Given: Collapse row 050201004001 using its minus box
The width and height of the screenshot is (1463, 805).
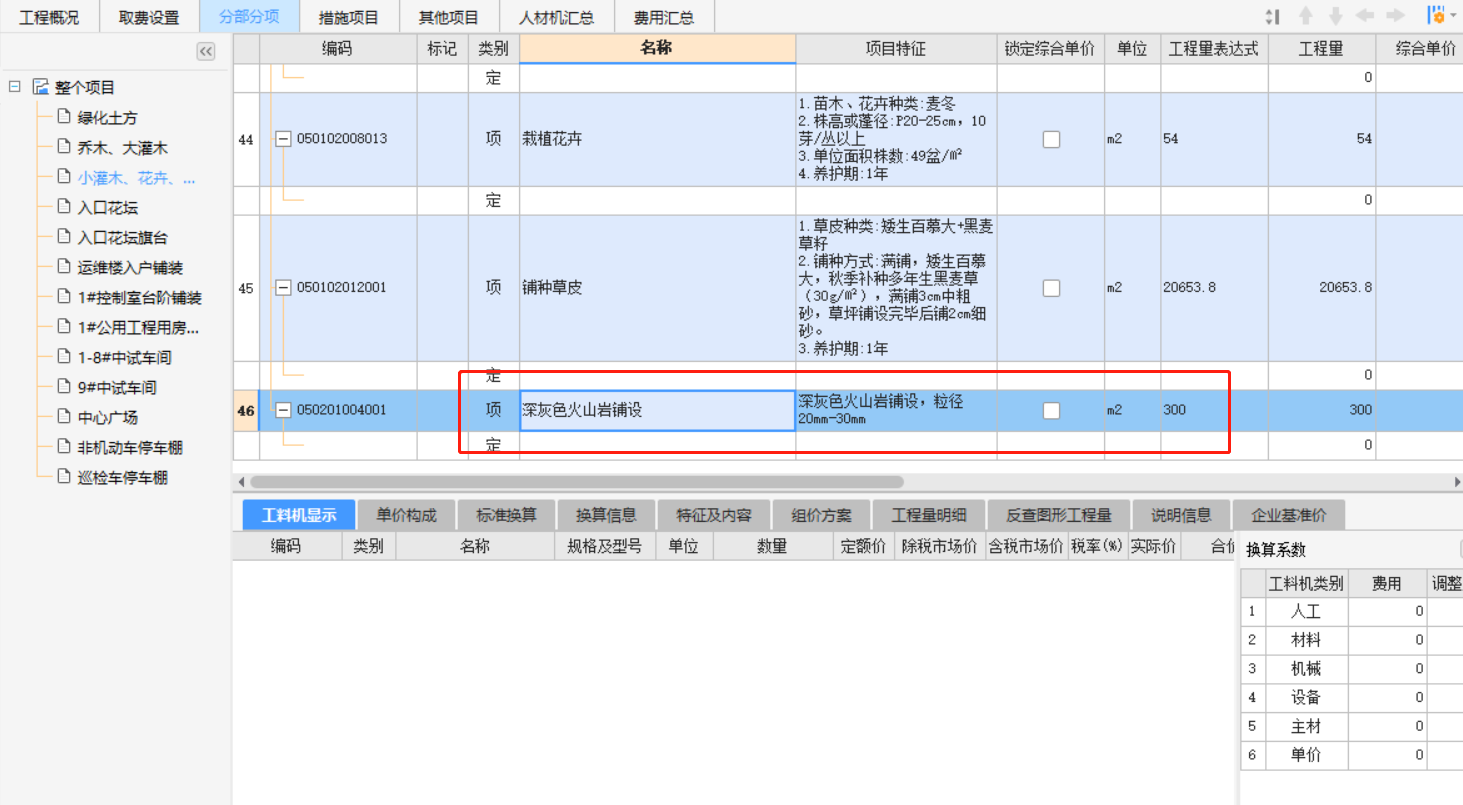Looking at the screenshot, I should pyautogui.click(x=283, y=410).
